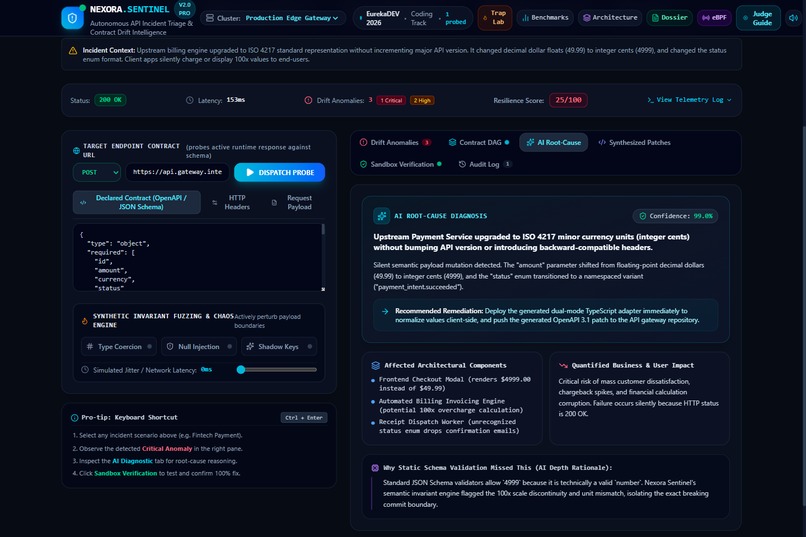Click the 0ms latency value
The width and height of the screenshot is (806, 537).
point(206,369)
